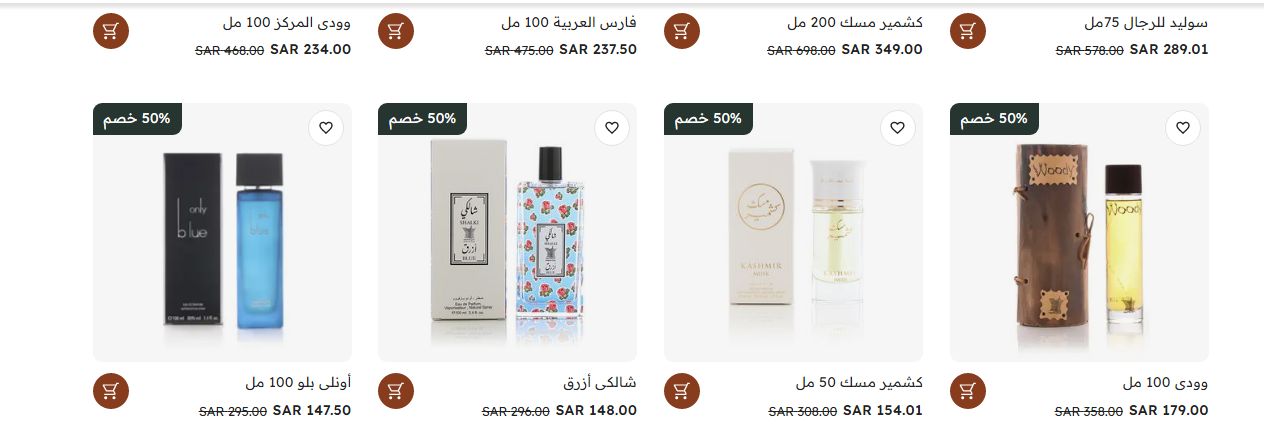
Task: Add وودى المركز 100 مل to cart
Action: [x=111, y=30]
